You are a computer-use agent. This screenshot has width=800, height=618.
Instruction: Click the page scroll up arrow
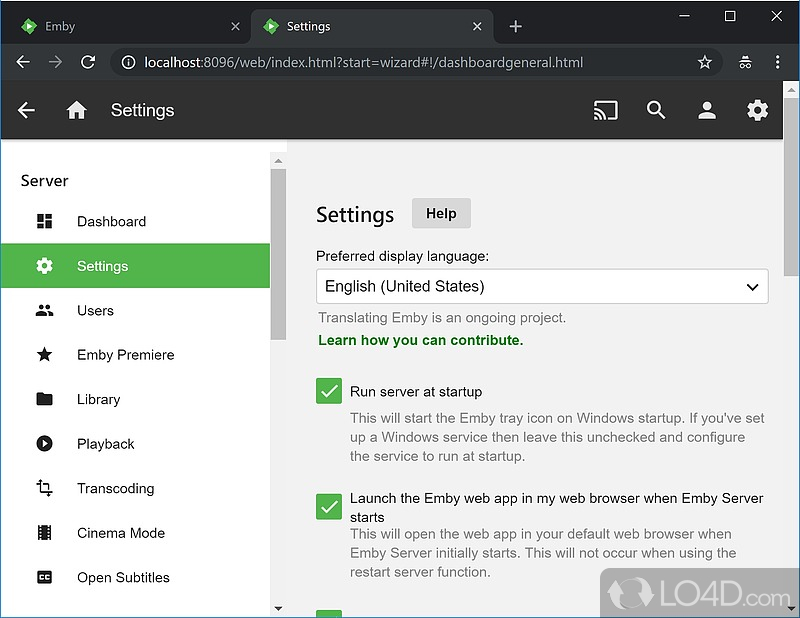click(791, 90)
